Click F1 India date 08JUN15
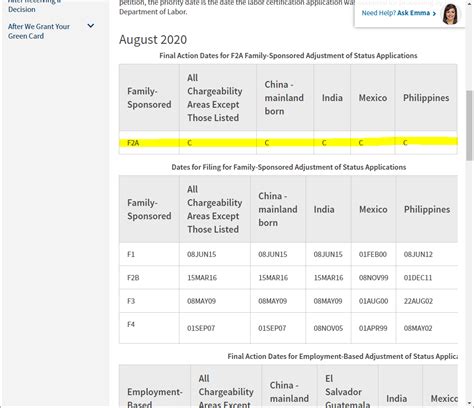This screenshot has height=408, width=474. point(328,254)
